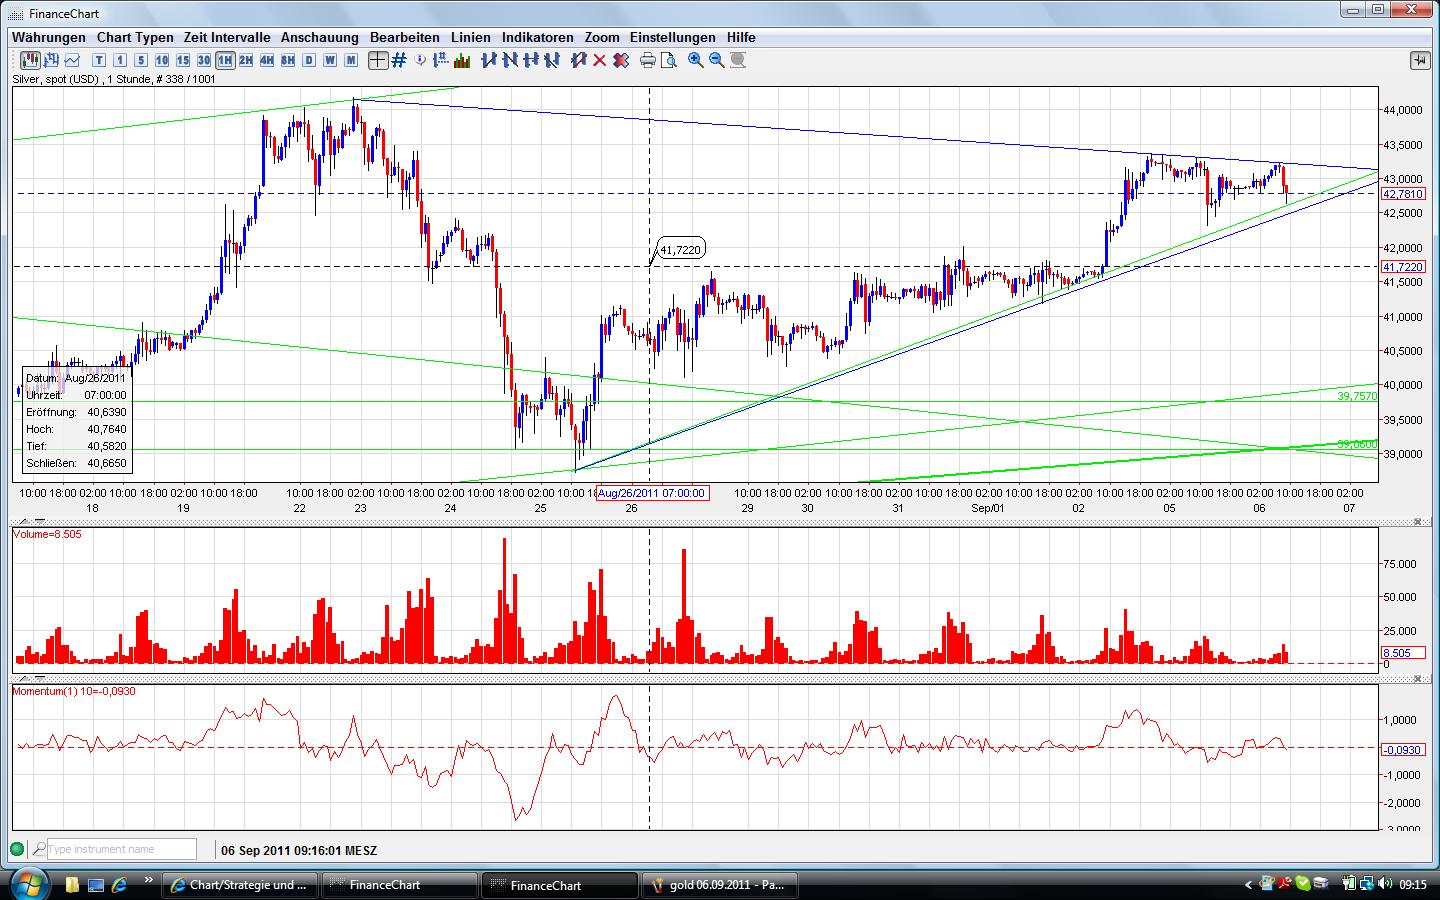Open the Zoom menu
1440x900 pixels.
click(602, 37)
